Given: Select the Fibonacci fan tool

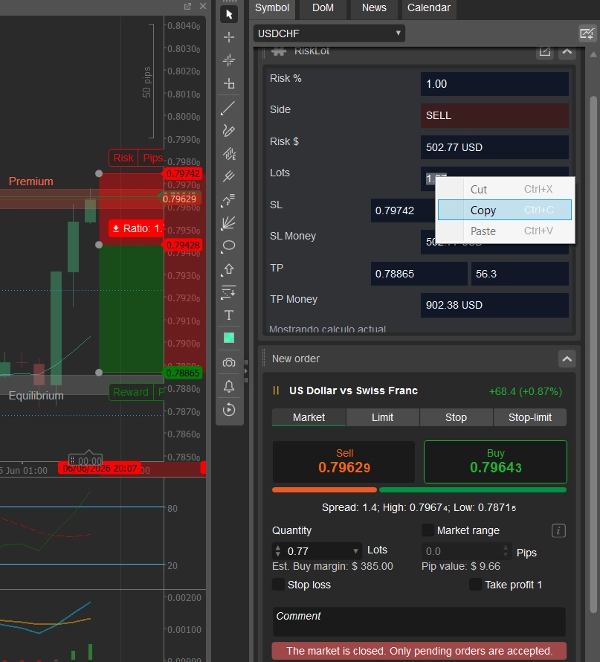Looking at the screenshot, I should pyautogui.click(x=228, y=222).
